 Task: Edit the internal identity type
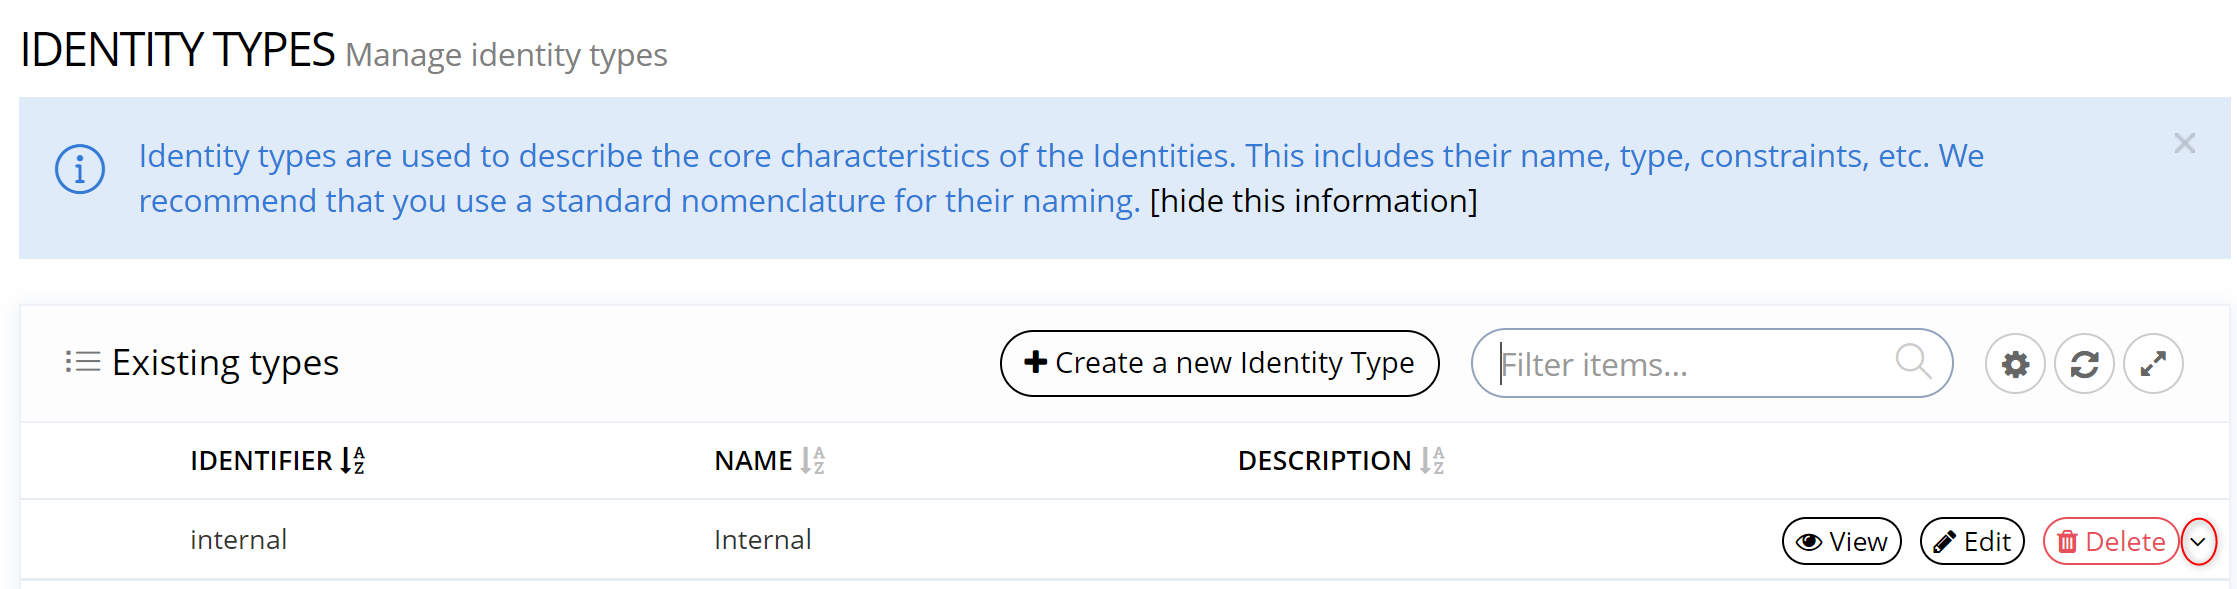point(1972,541)
